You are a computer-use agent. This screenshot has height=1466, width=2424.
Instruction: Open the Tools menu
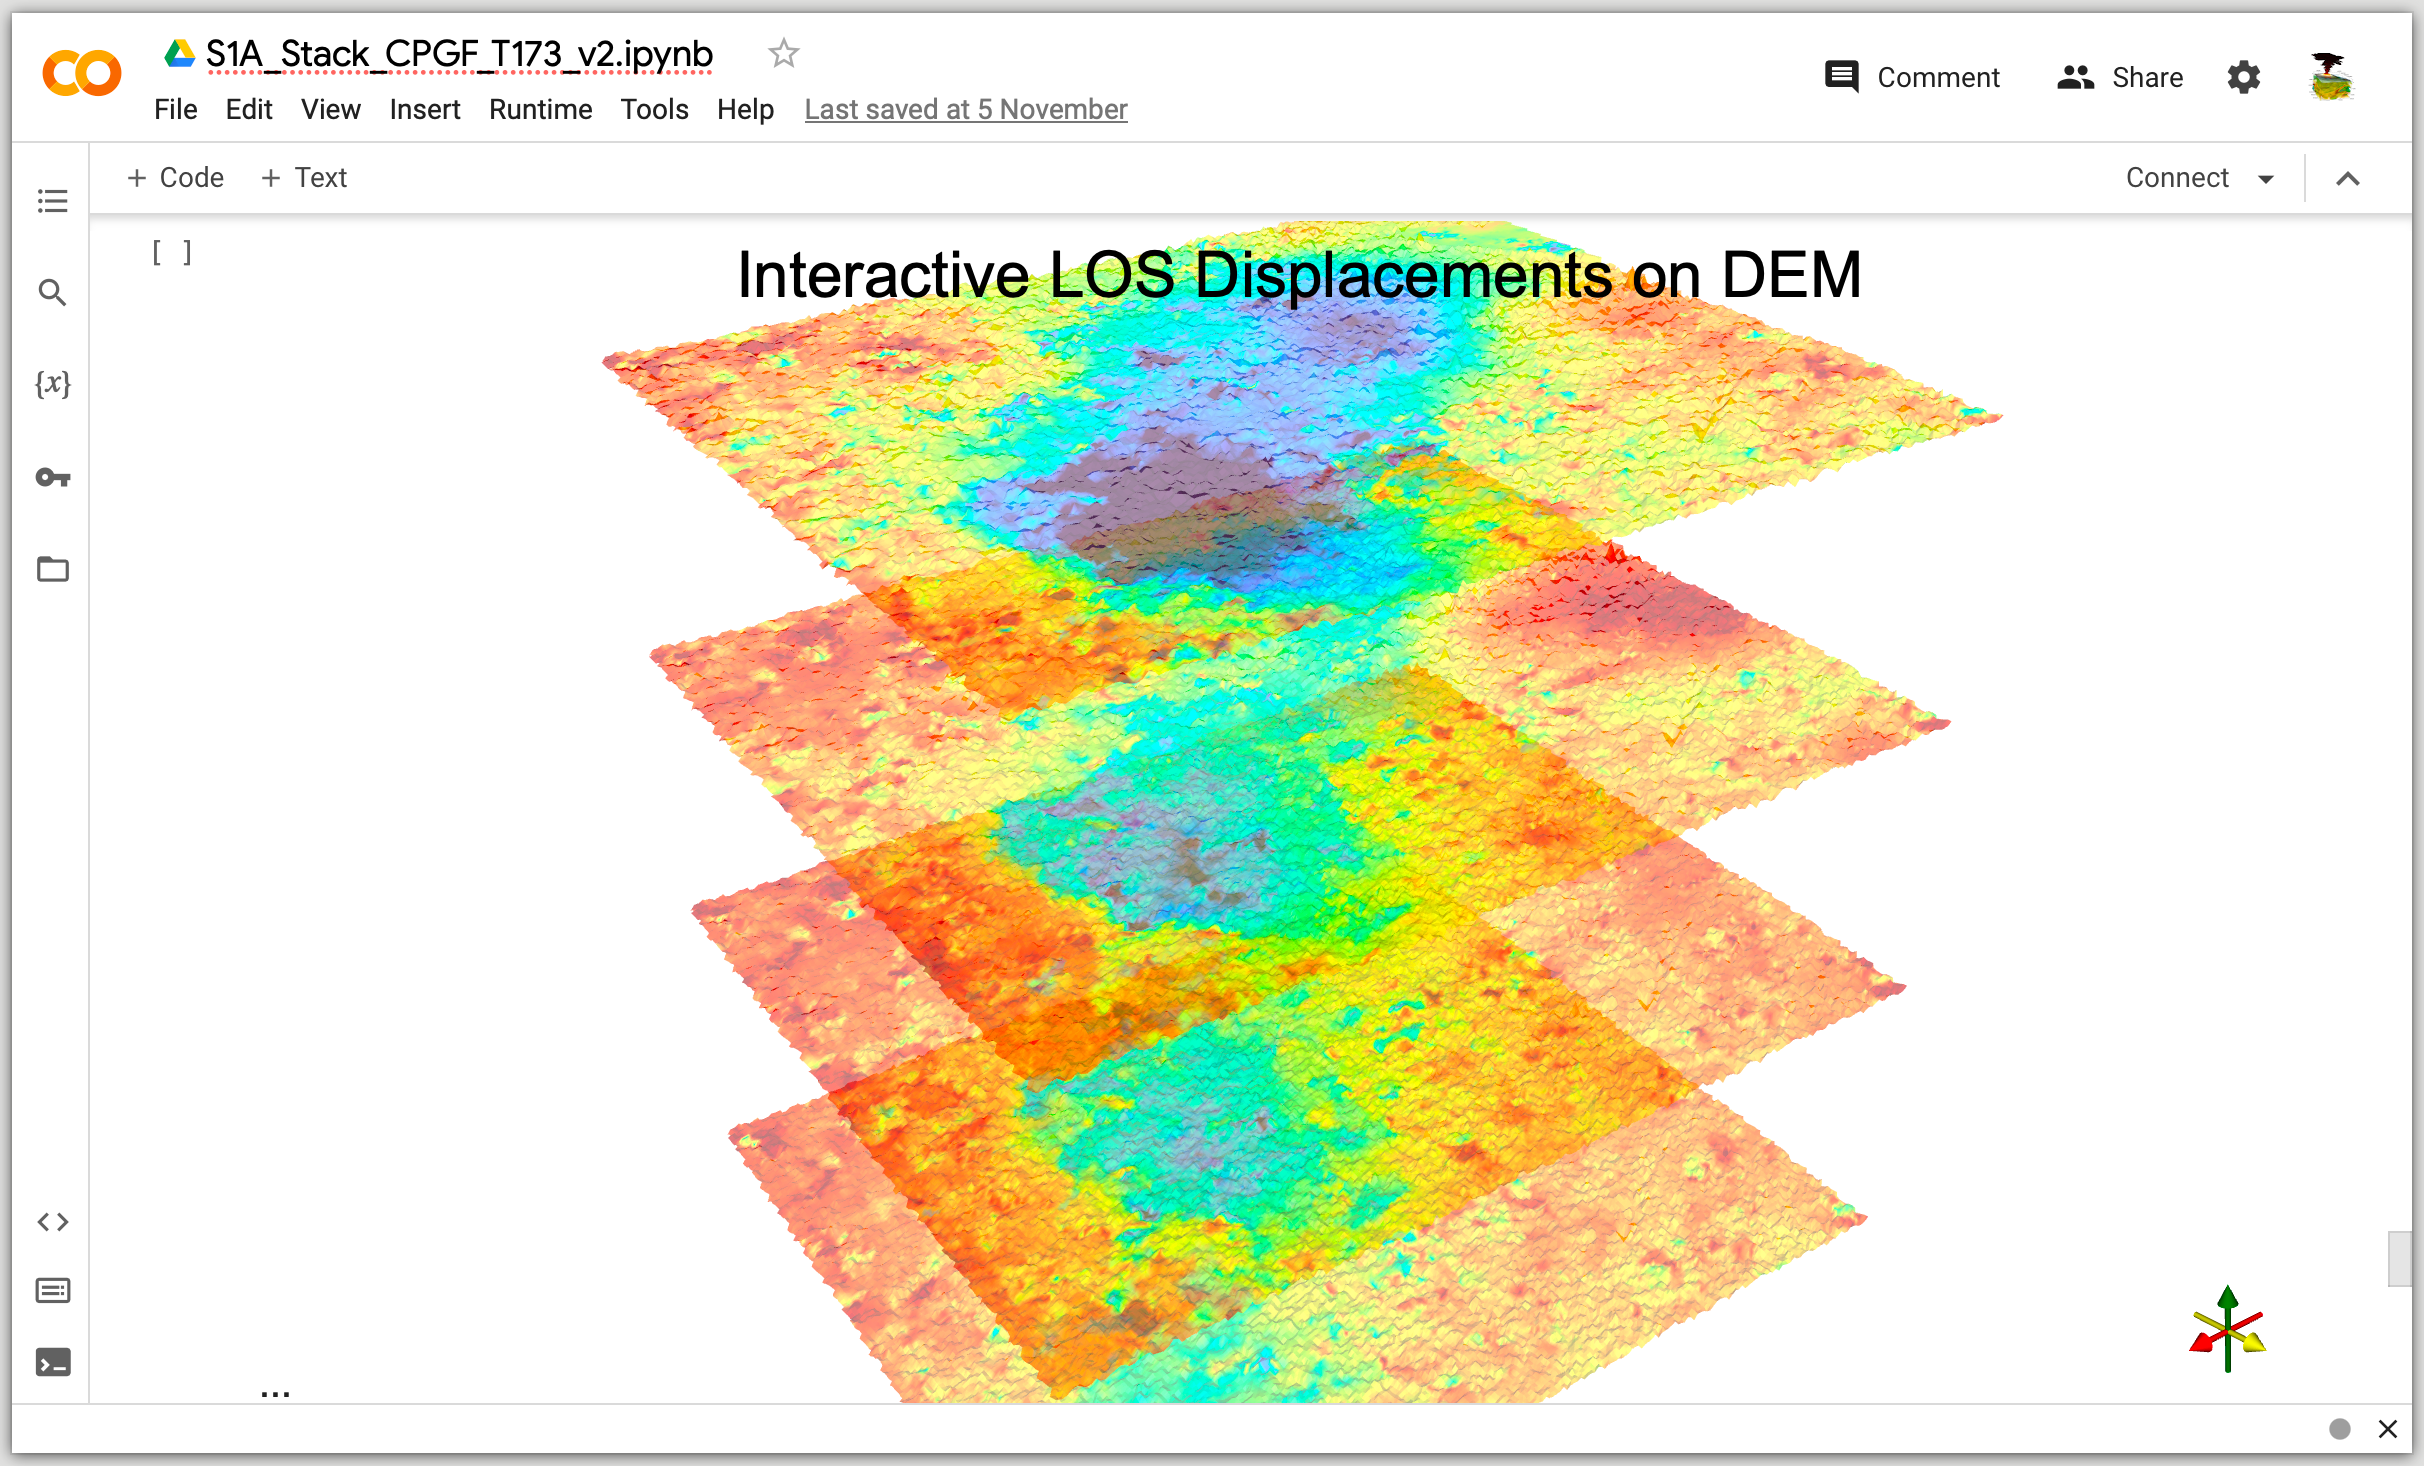click(654, 109)
